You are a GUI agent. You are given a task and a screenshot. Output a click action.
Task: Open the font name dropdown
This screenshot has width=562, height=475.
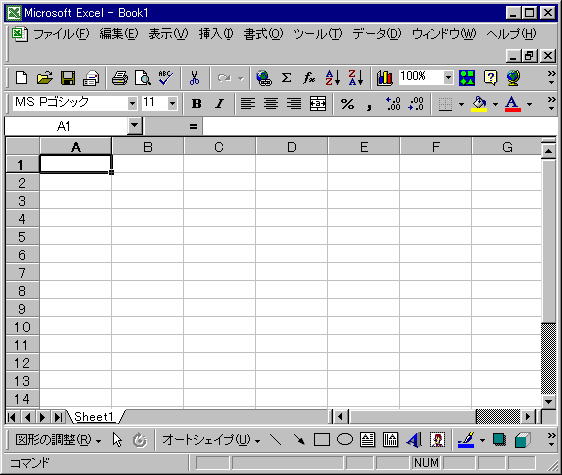point(132,104)
